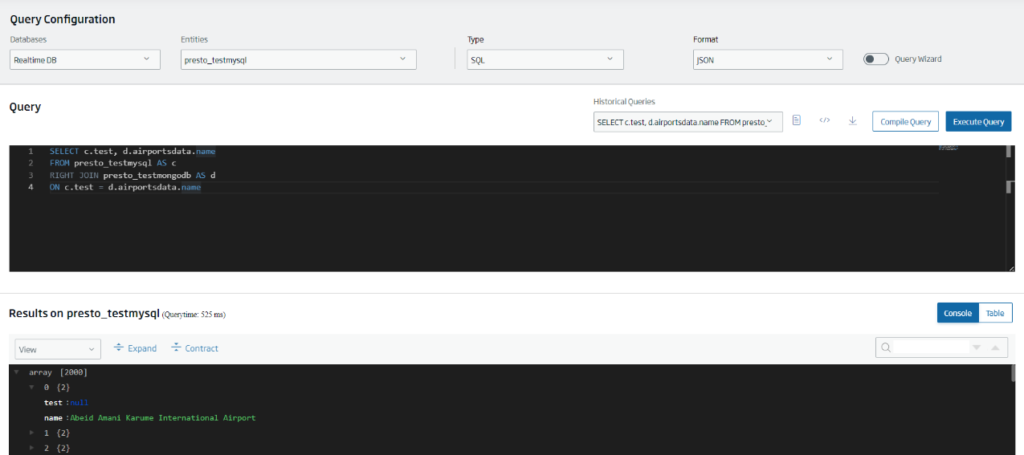The image size is (1024, 455).
Task: Click the Compile Query button
Action: click(x=905, y=121)
